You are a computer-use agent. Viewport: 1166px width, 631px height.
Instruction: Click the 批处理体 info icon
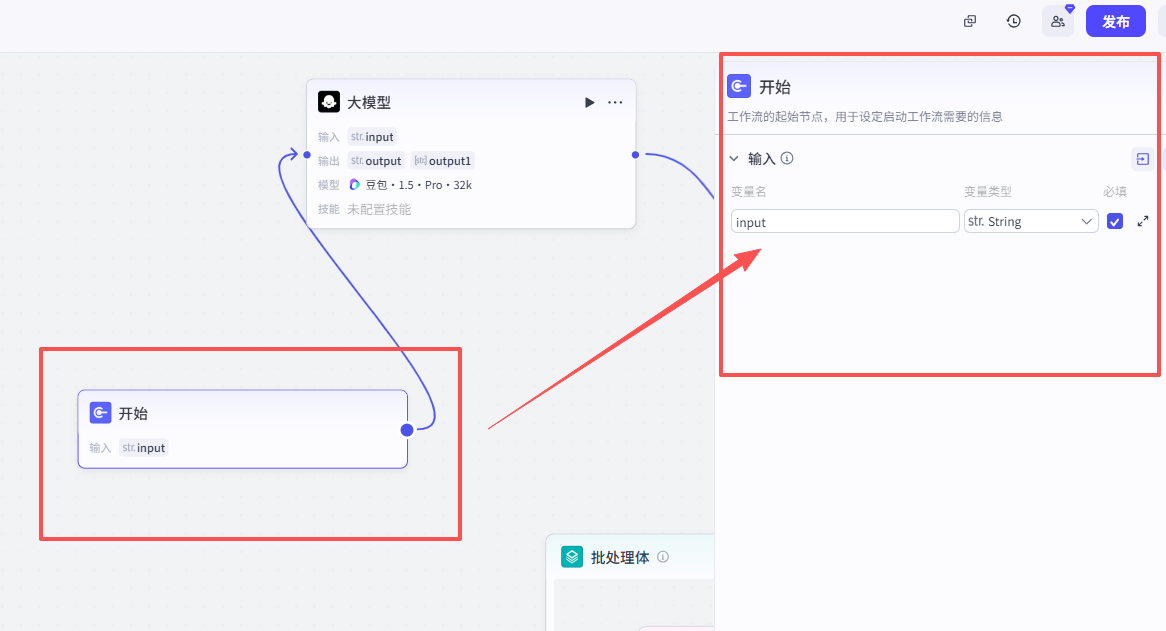click(663, 557)
